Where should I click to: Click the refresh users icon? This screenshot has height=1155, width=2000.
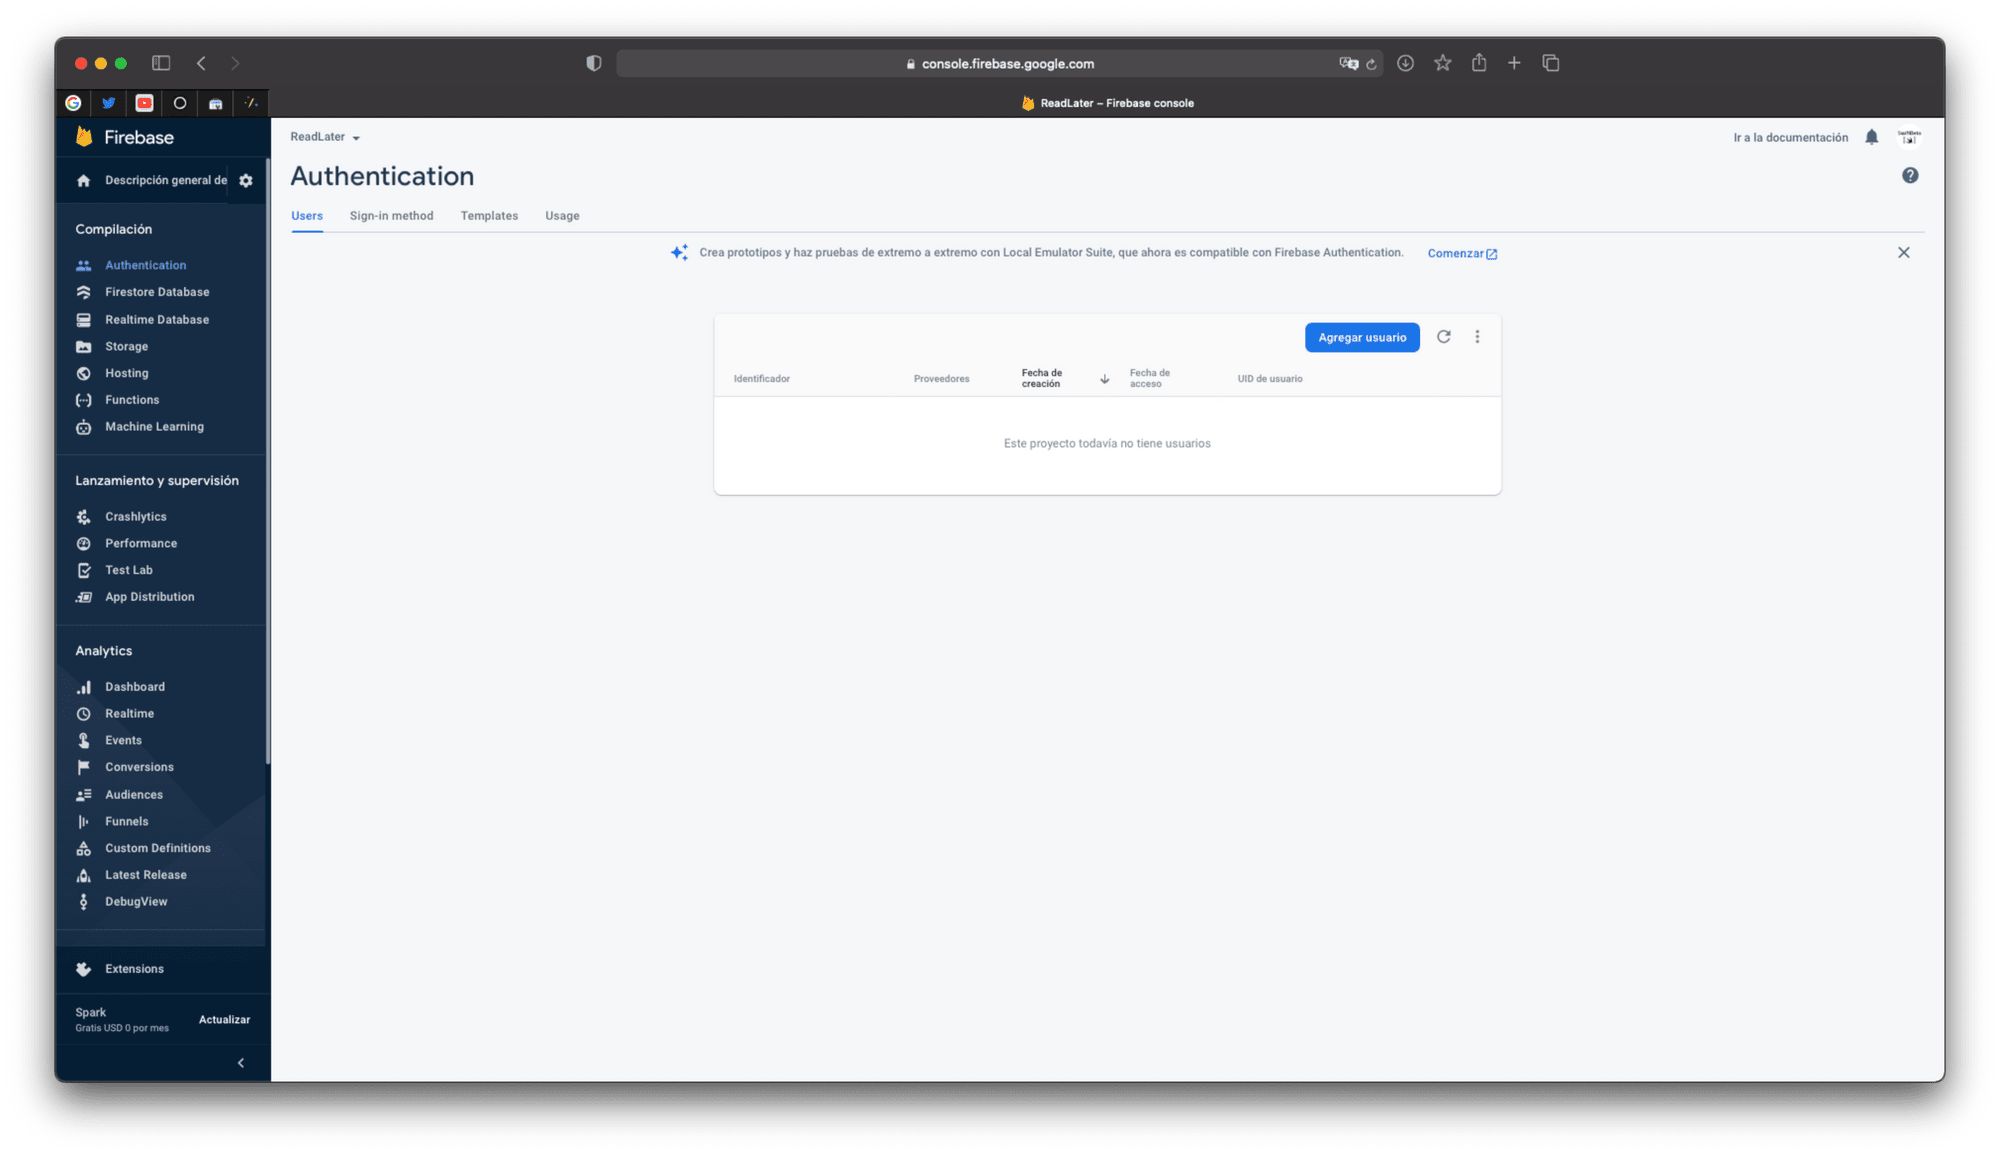point(1443,336)
